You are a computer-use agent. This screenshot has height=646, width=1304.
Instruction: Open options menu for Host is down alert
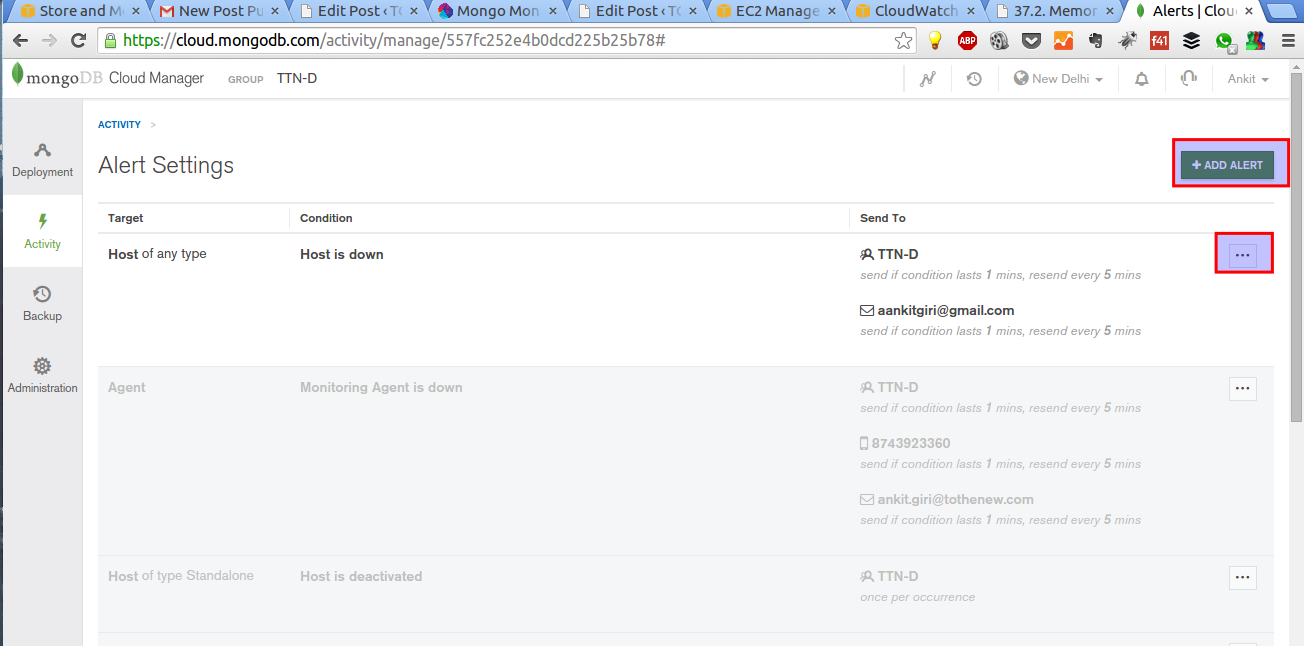tap(1243, 255)
